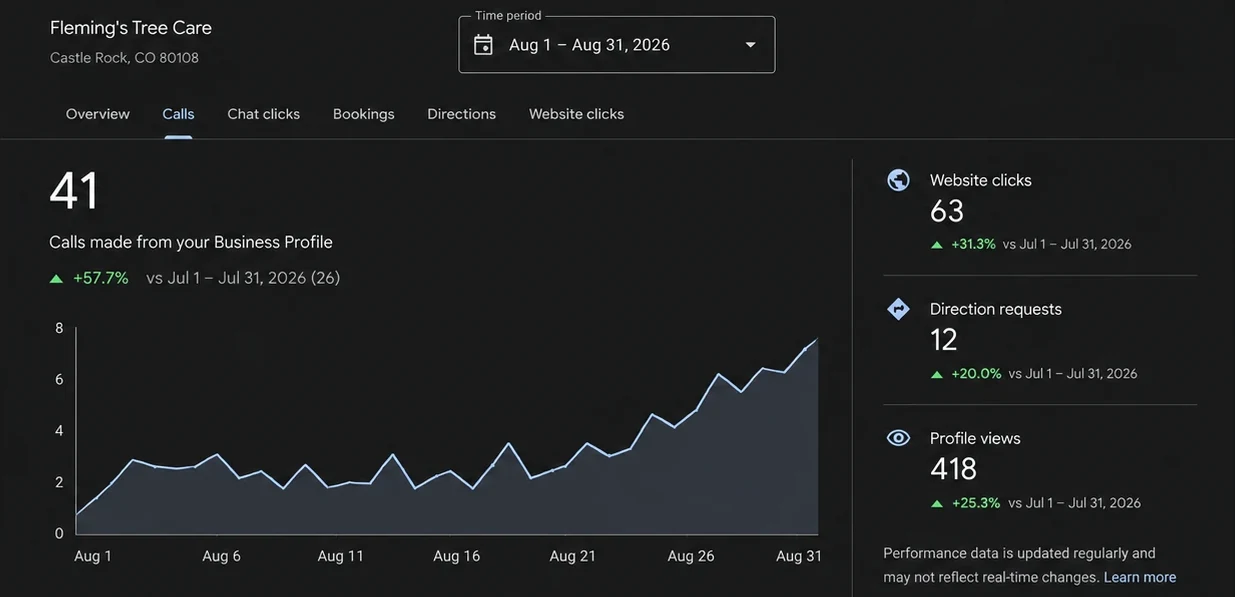Click the globe icon beside Website clicks
Screen dimensions: 1235x597
(898, 180)
